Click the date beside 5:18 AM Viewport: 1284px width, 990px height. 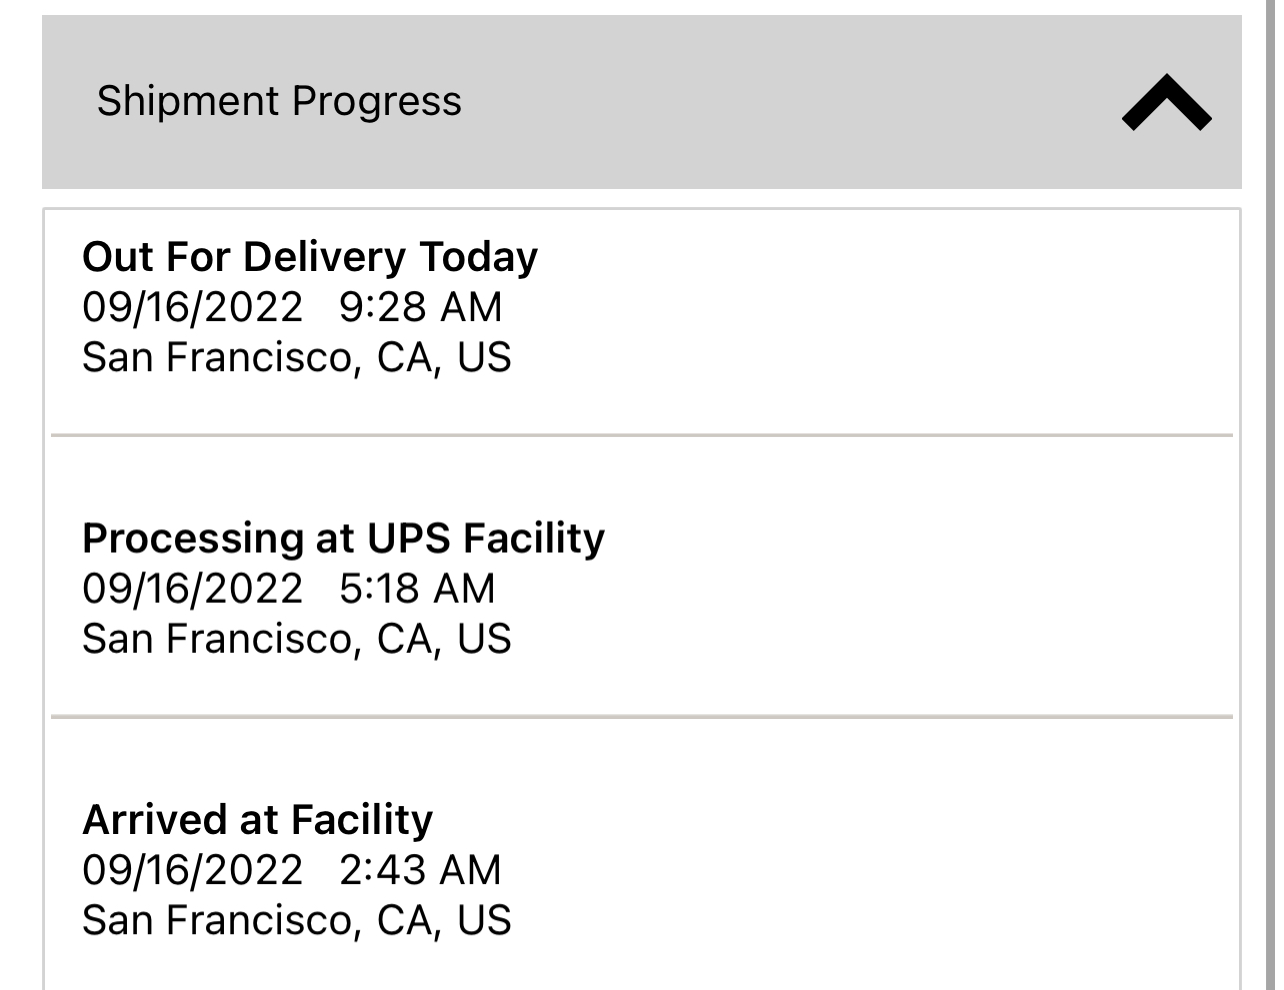[x=192, y=588]
